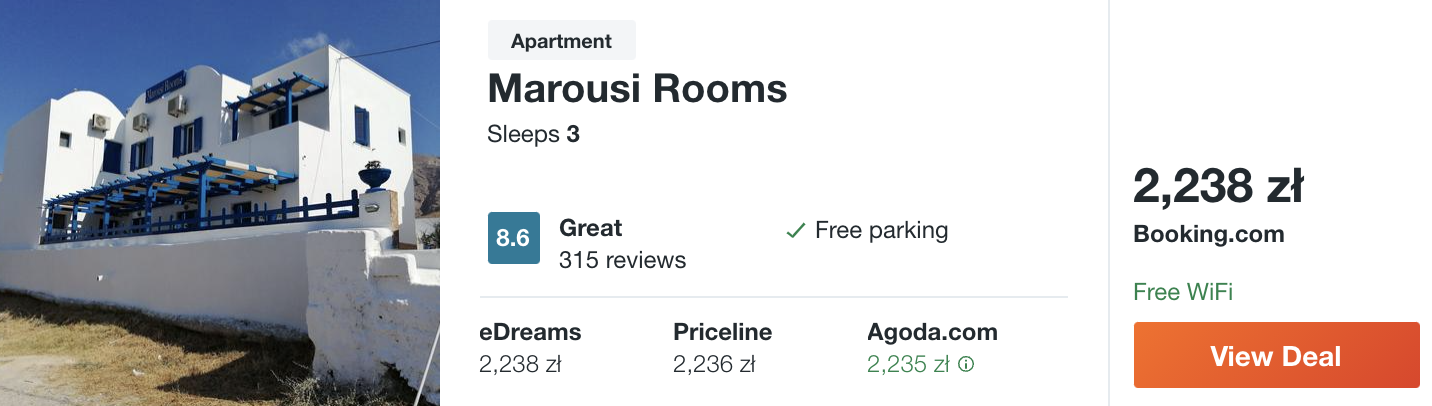
Task: Click the orange View Deal button
Action: 1277,355
